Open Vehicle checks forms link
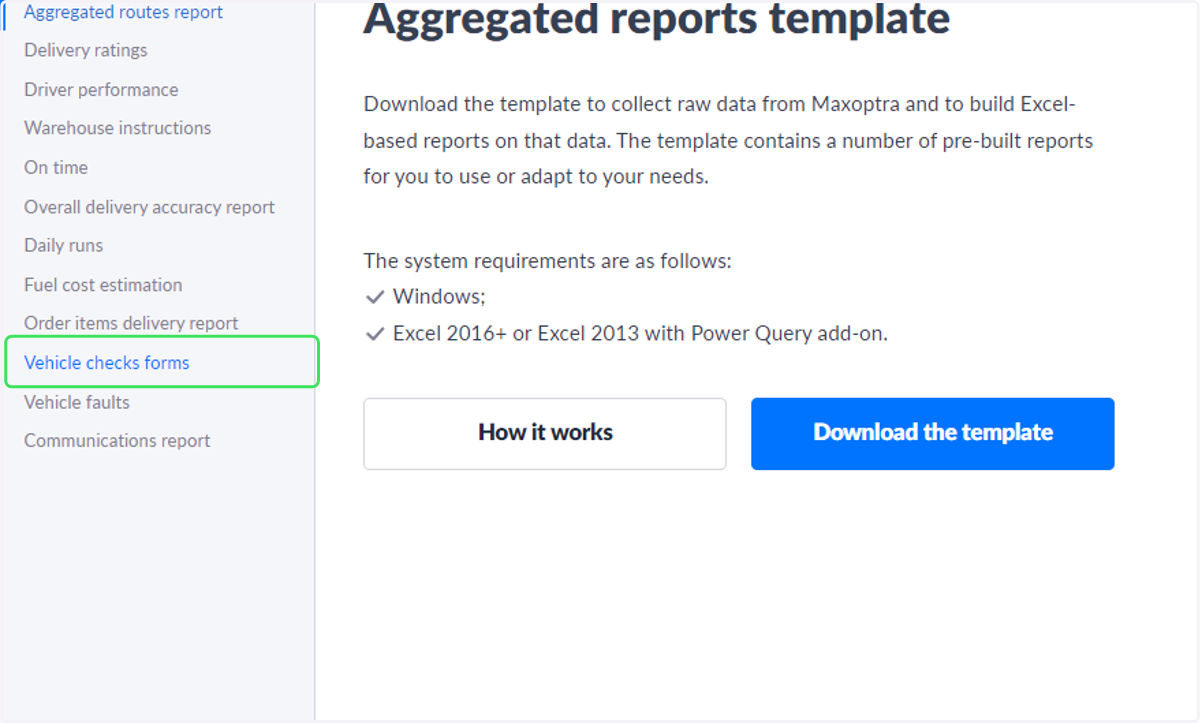This screenshot has width=1200, height=723. click(107, 362)
